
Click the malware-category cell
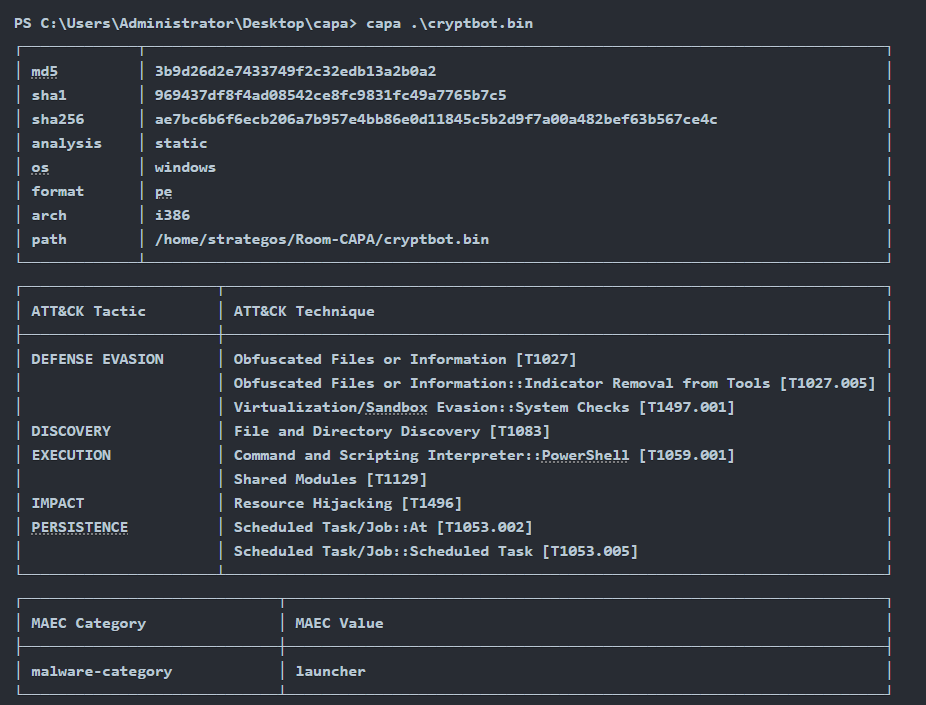102,671
